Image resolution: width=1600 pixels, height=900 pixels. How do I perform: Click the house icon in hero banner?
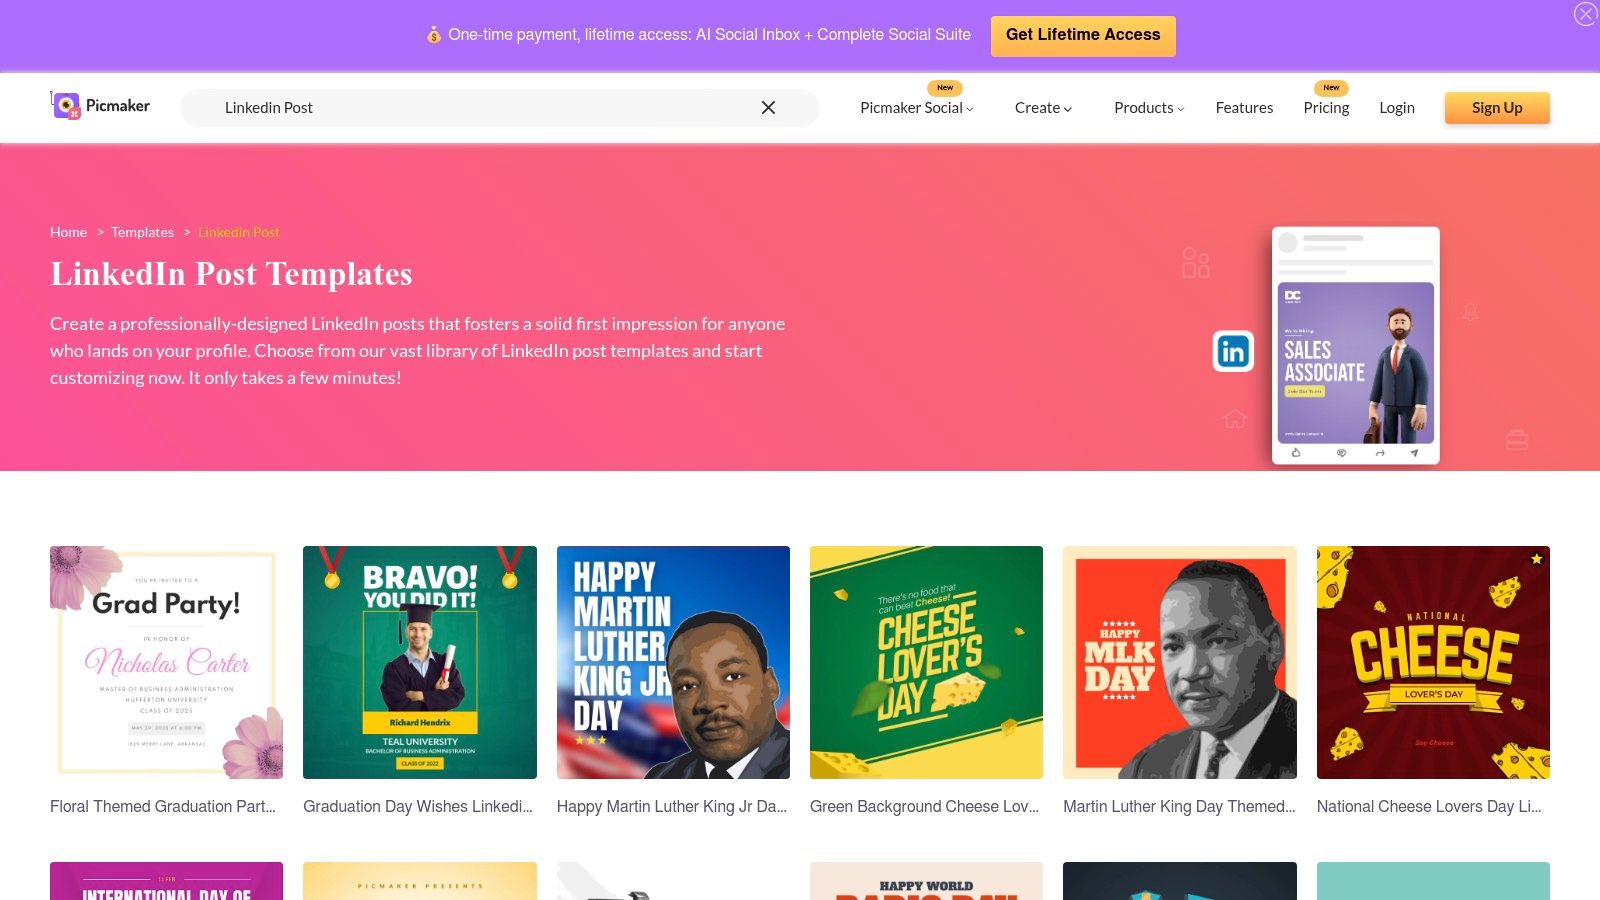pos(1235,418)
